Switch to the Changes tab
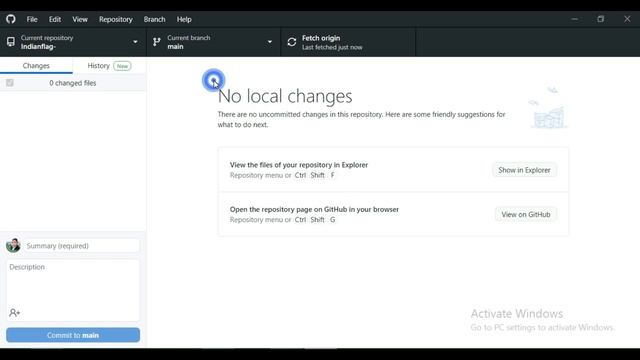This screenshot has width=640, height=360. coord(36,66)
